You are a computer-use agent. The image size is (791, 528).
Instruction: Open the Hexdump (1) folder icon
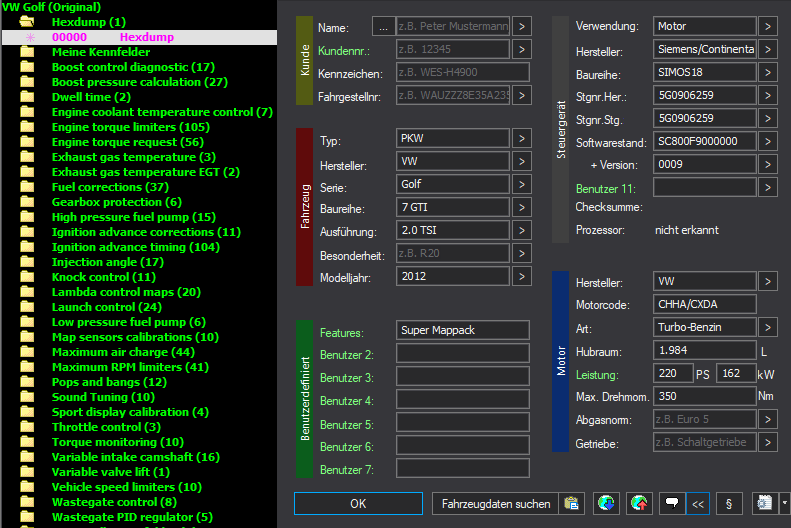[x=27, y=22]
